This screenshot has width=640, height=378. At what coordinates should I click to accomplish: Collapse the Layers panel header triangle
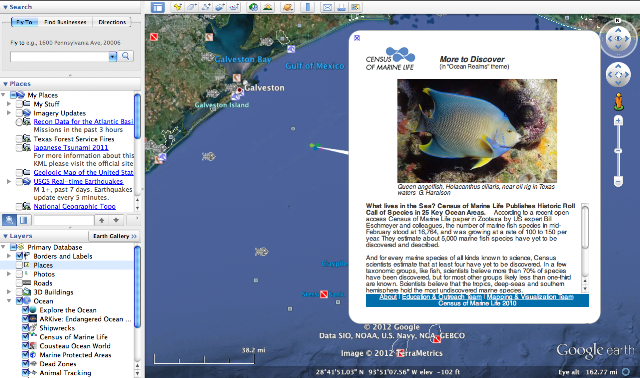coord(5,236)
